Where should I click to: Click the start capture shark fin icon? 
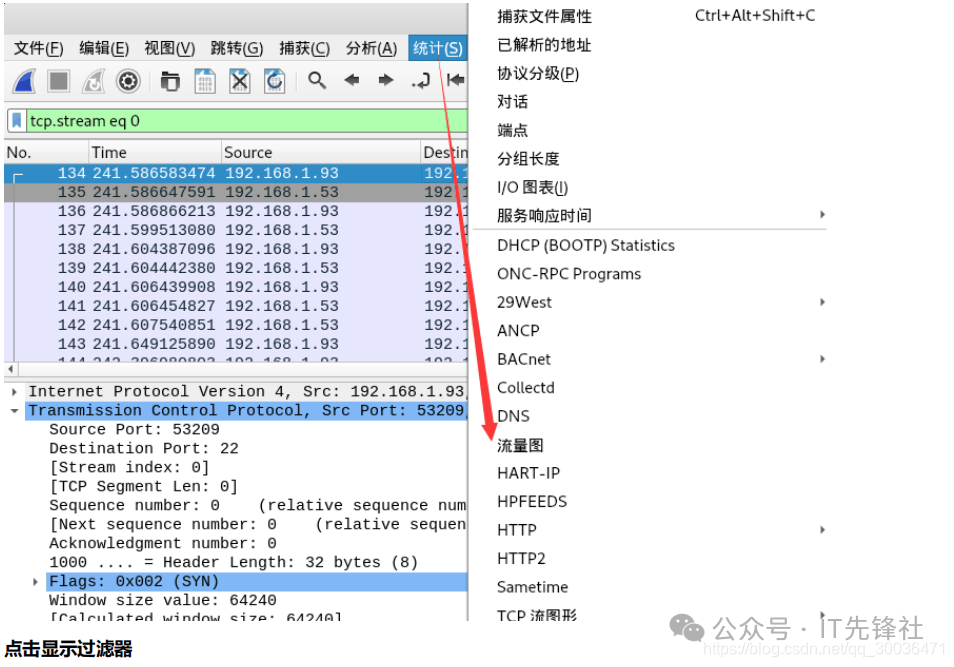click(x=25, y=81)
